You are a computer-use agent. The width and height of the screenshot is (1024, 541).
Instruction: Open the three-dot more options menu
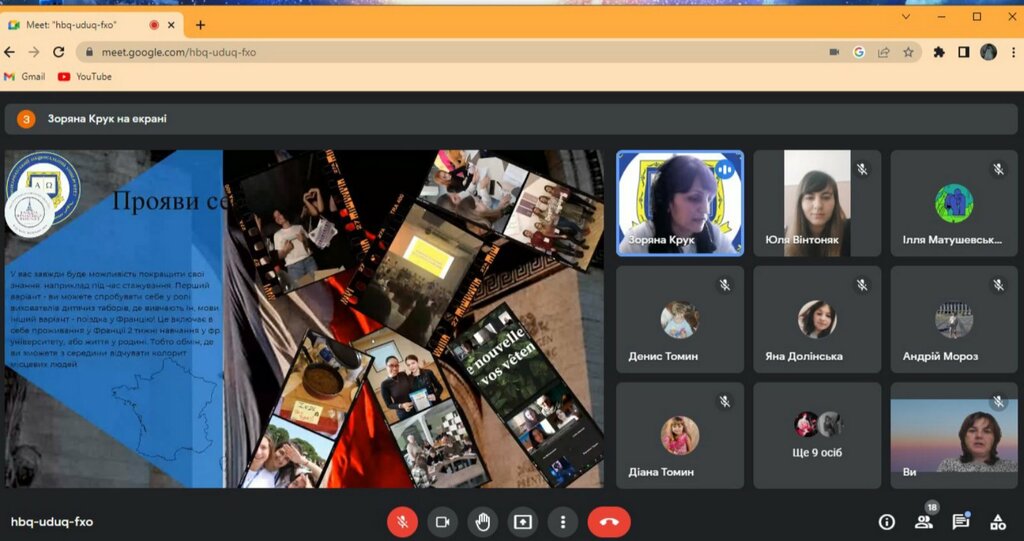click(564, 521)
